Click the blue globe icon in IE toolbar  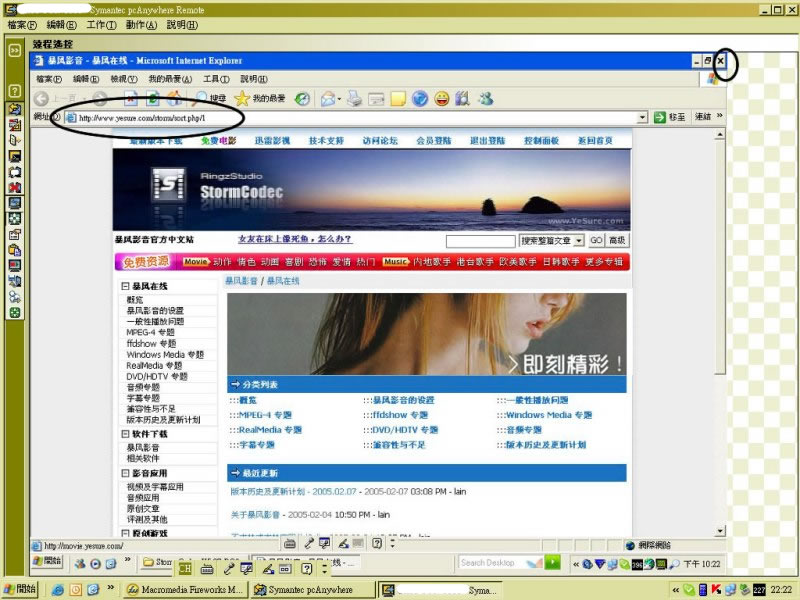point(420,98)
